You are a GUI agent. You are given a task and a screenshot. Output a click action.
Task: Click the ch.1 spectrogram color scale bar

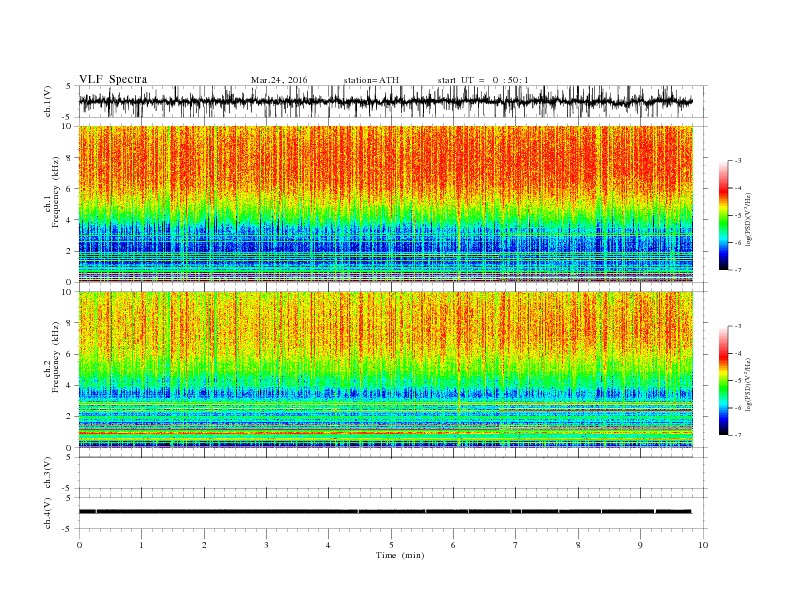point(724,215)
